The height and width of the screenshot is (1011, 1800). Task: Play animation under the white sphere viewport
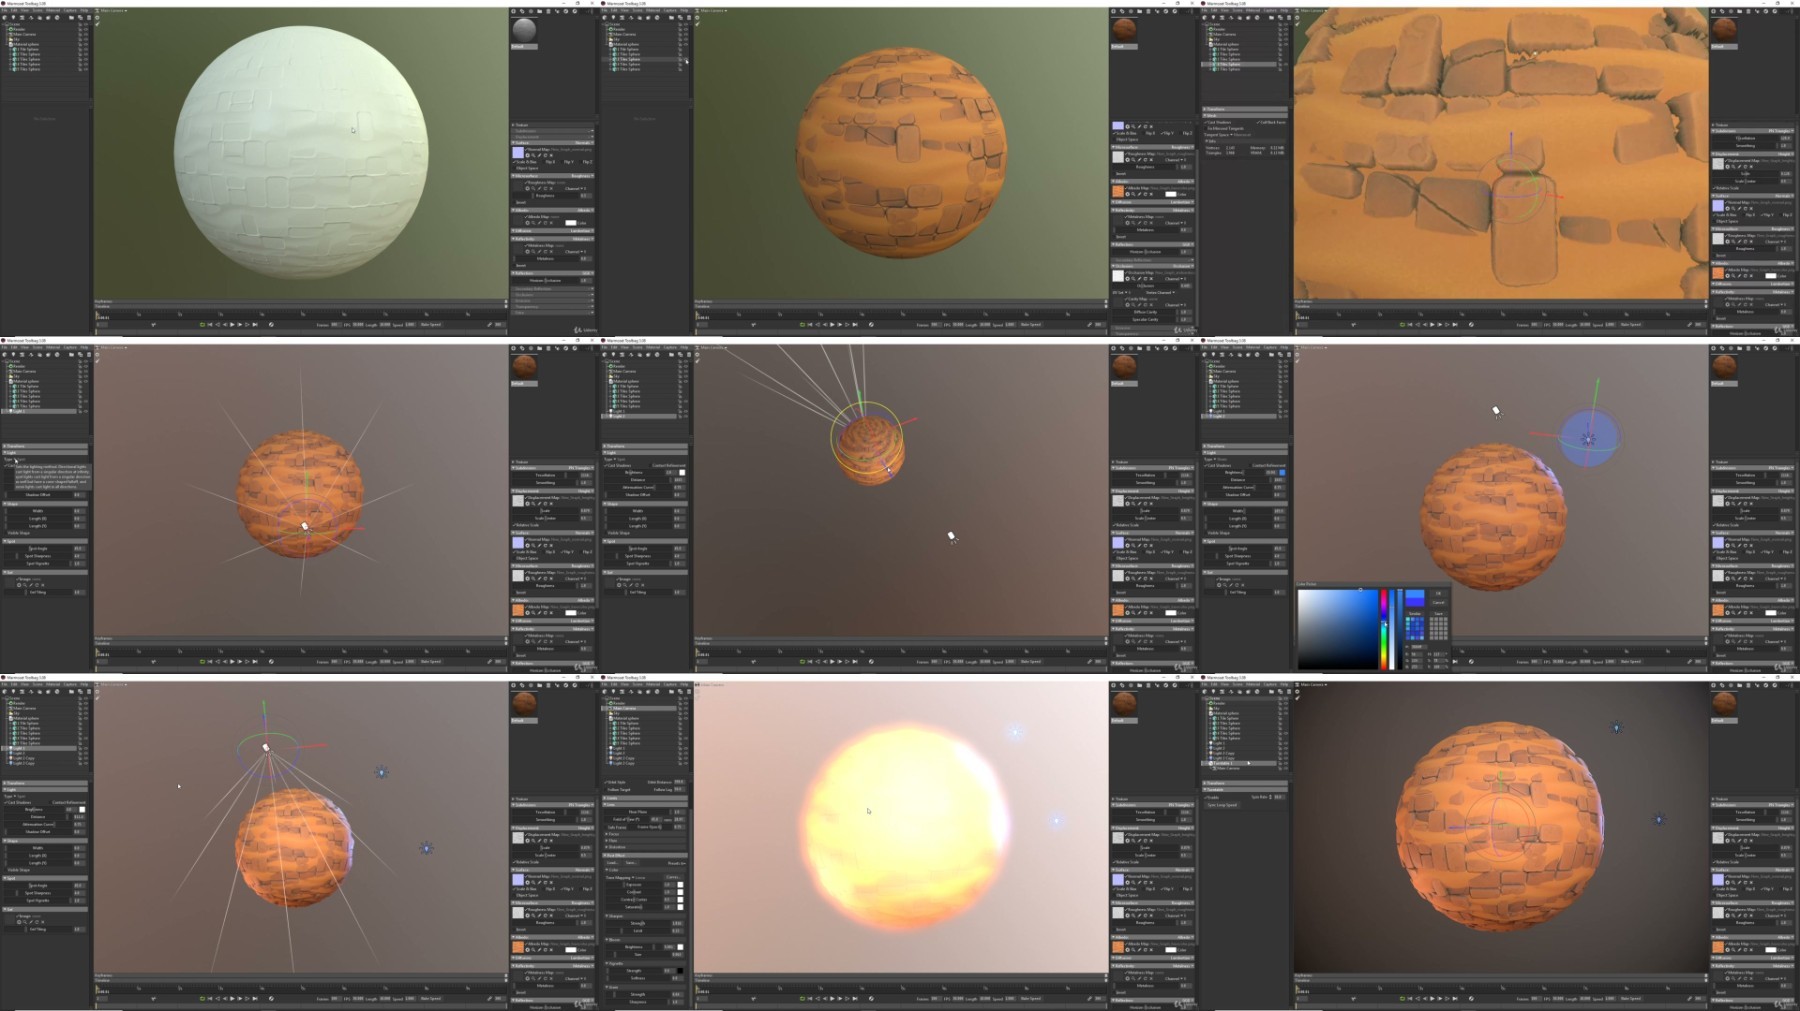click(x=232, y=324)
